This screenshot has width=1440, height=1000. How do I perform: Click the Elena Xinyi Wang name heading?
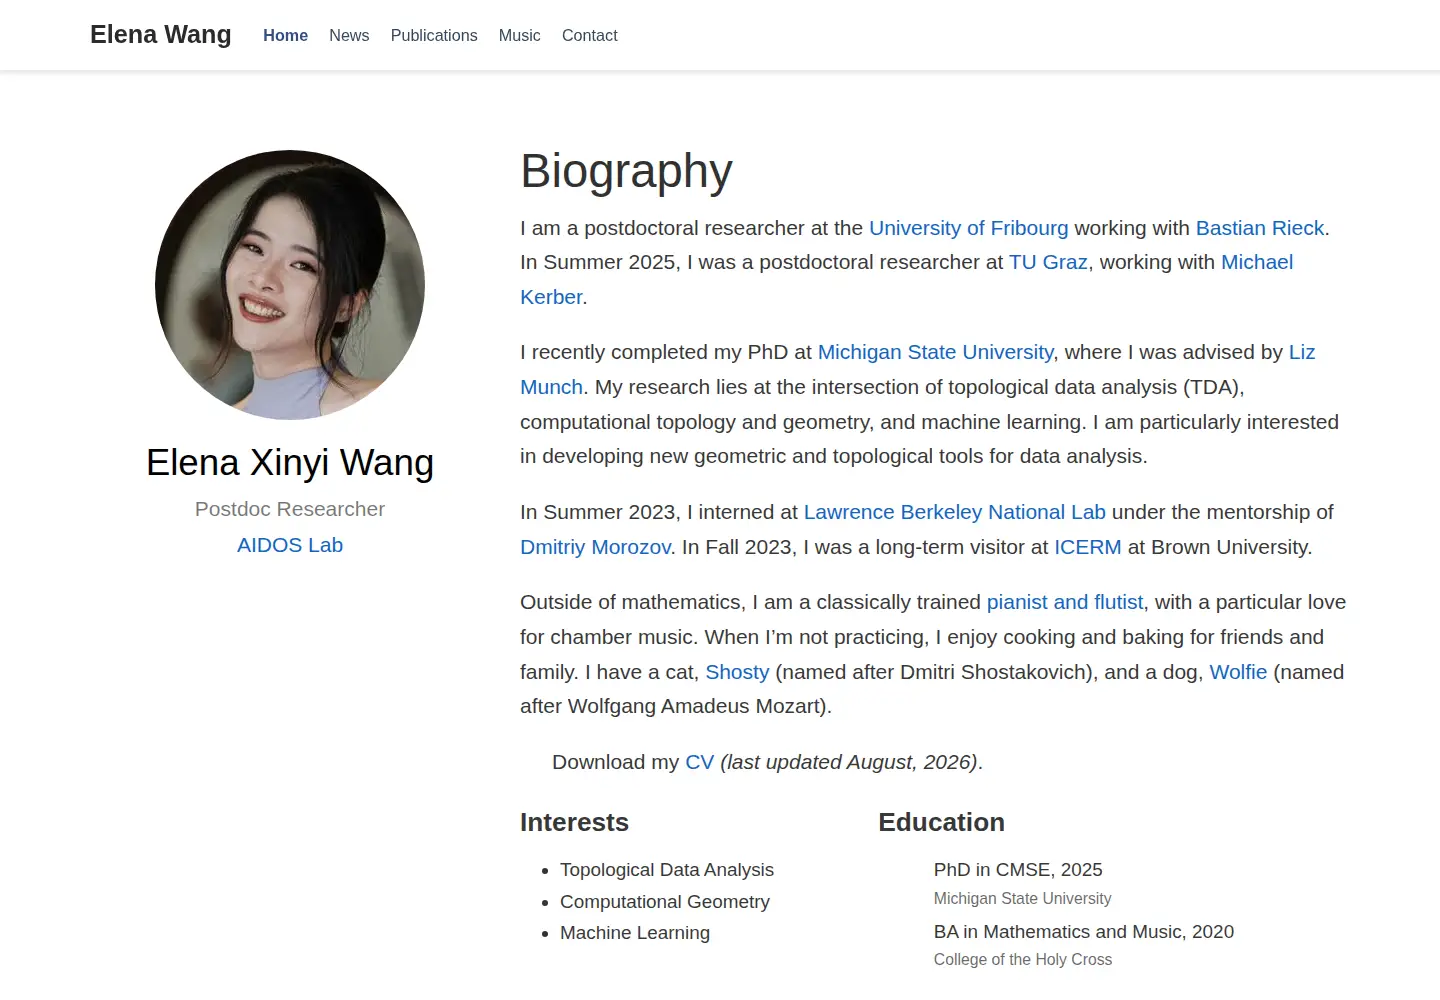(290, 463)
